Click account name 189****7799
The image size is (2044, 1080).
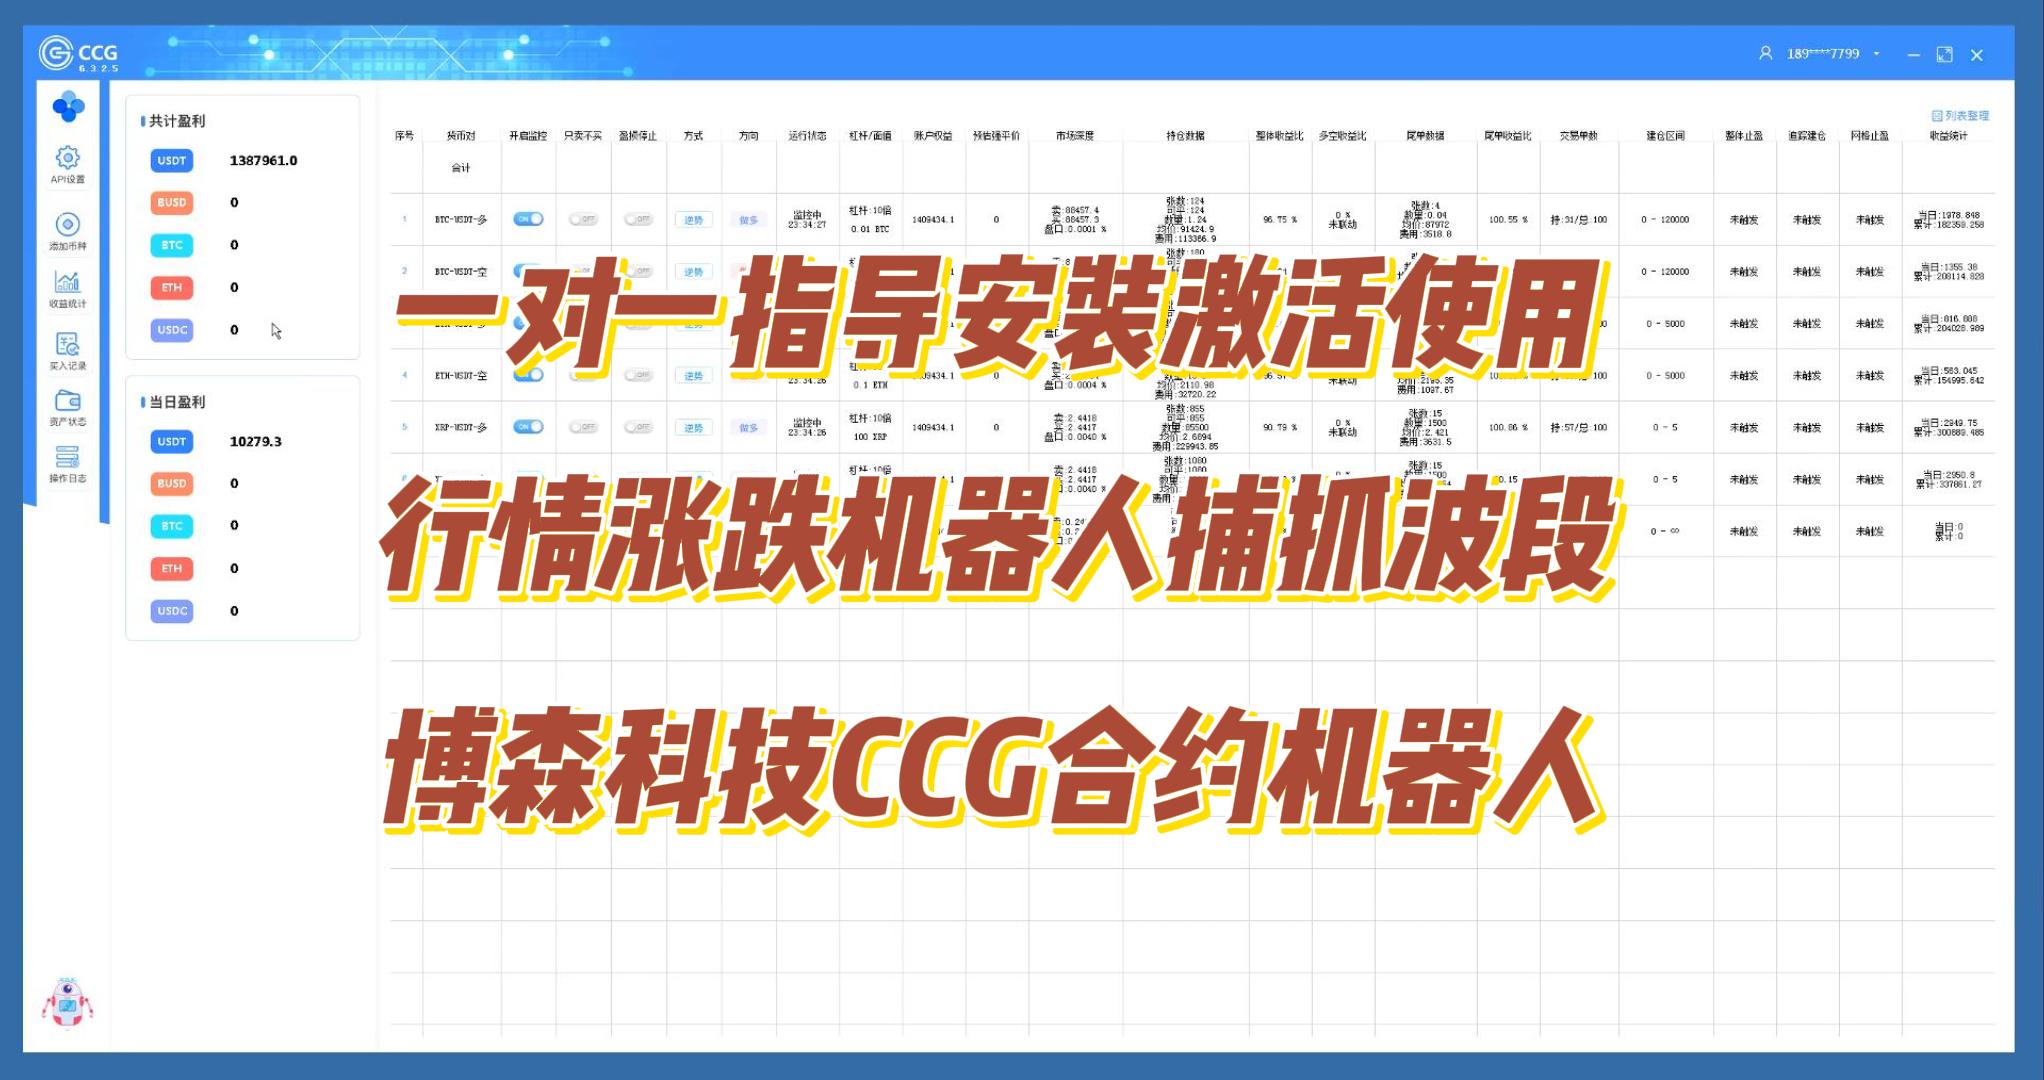pyautogui.click(x=1823, y=54)
